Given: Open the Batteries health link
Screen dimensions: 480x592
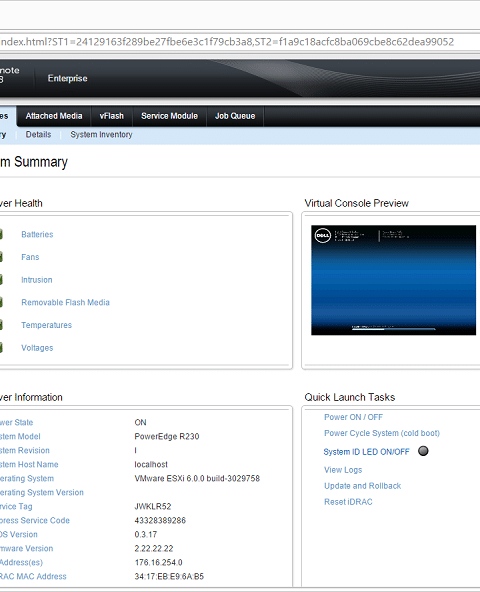Looking at the screenshot, I should (37, 234).
